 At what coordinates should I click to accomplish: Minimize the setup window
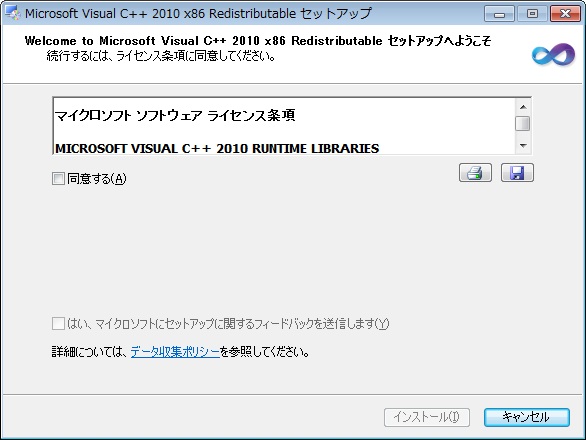point(499,14)
